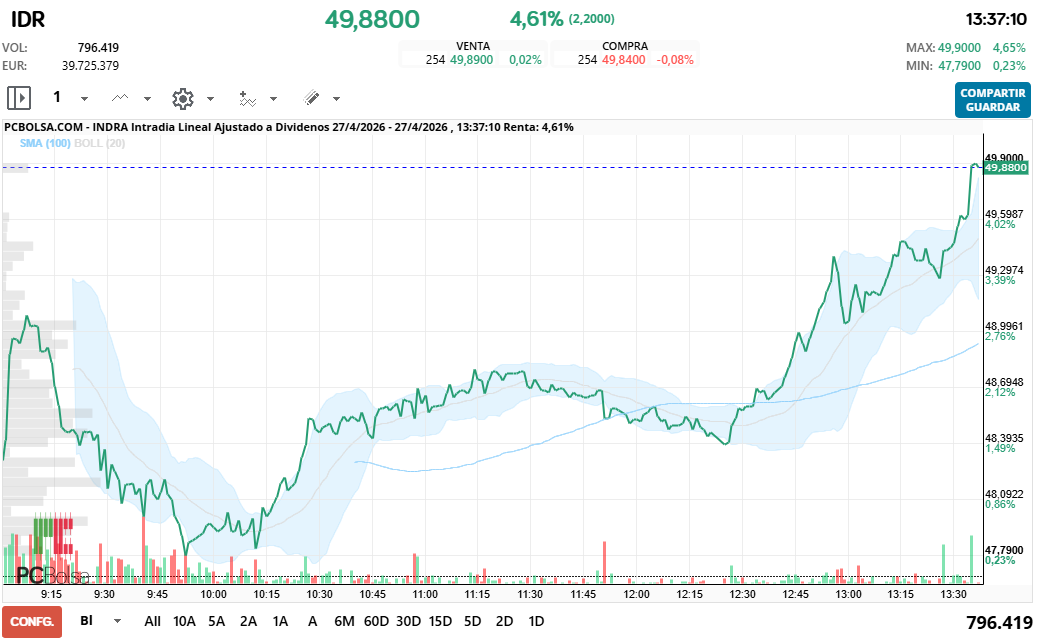Select the 5D time range

(472, 621)
